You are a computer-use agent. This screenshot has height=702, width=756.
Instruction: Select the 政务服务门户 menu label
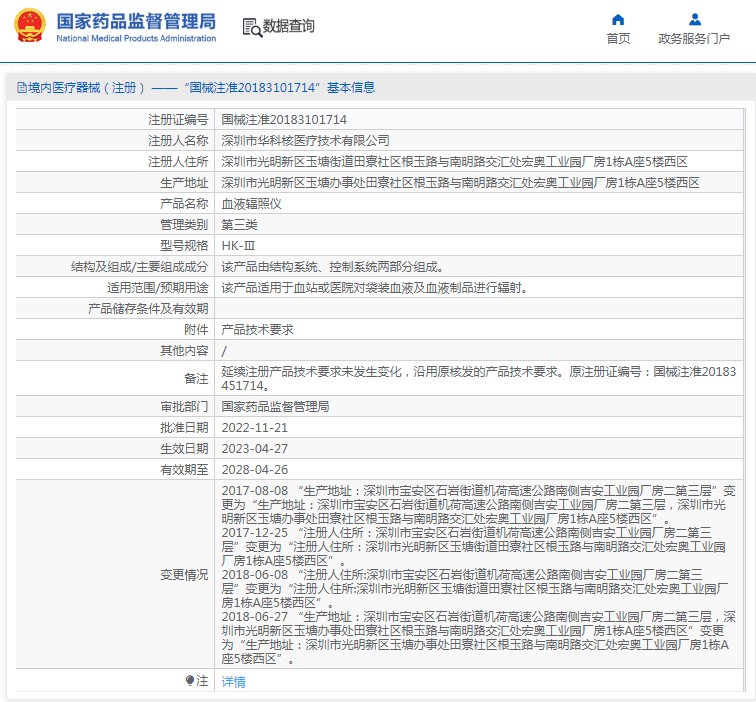click(694, 38)
